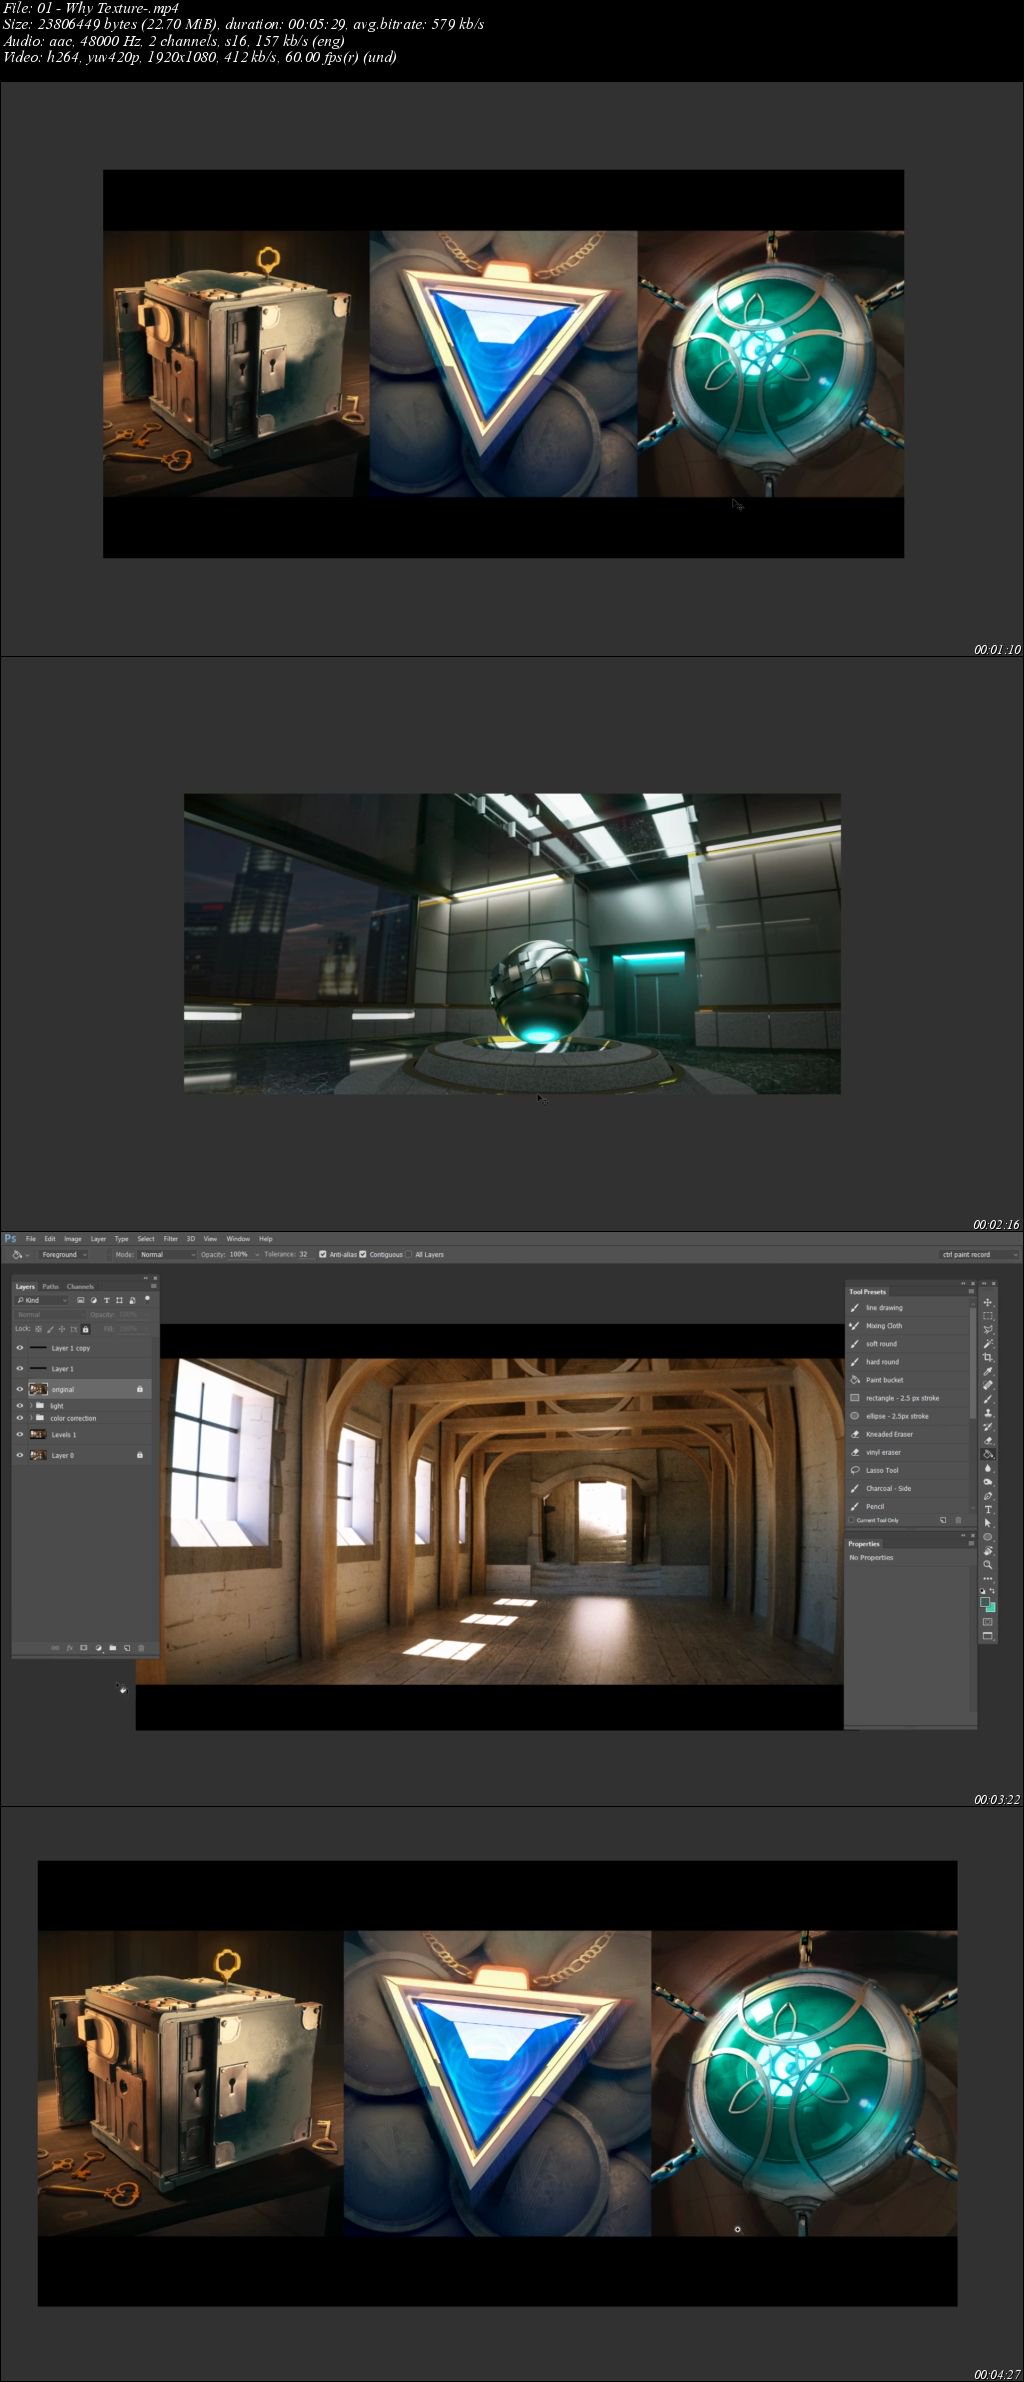
Task: Create new group in Layers panel
Action: point(113,1648)
